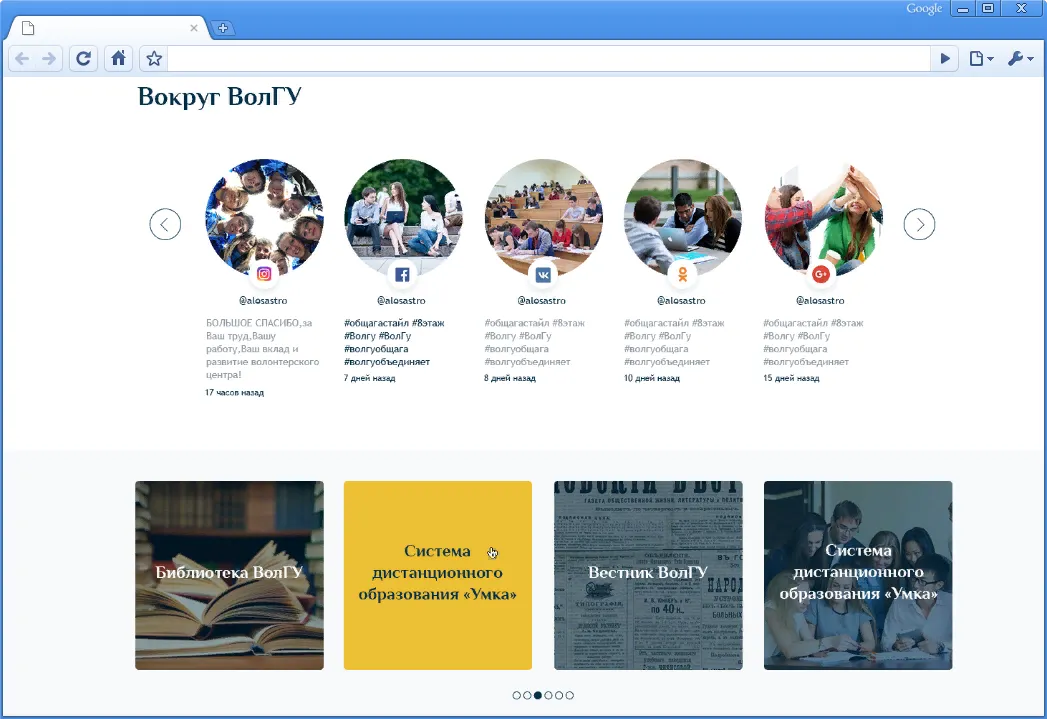Click the Instagram icon badge

pos(264,274)
